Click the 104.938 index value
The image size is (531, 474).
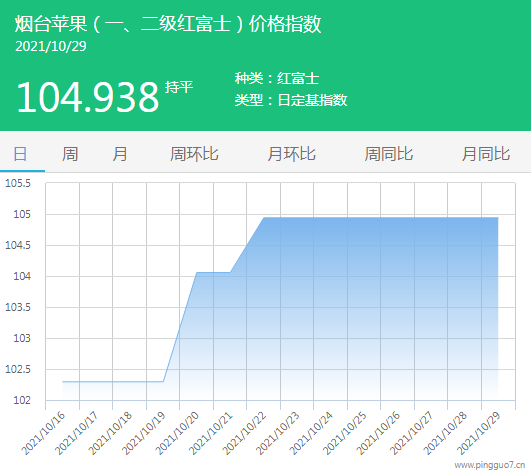[88, 98]
